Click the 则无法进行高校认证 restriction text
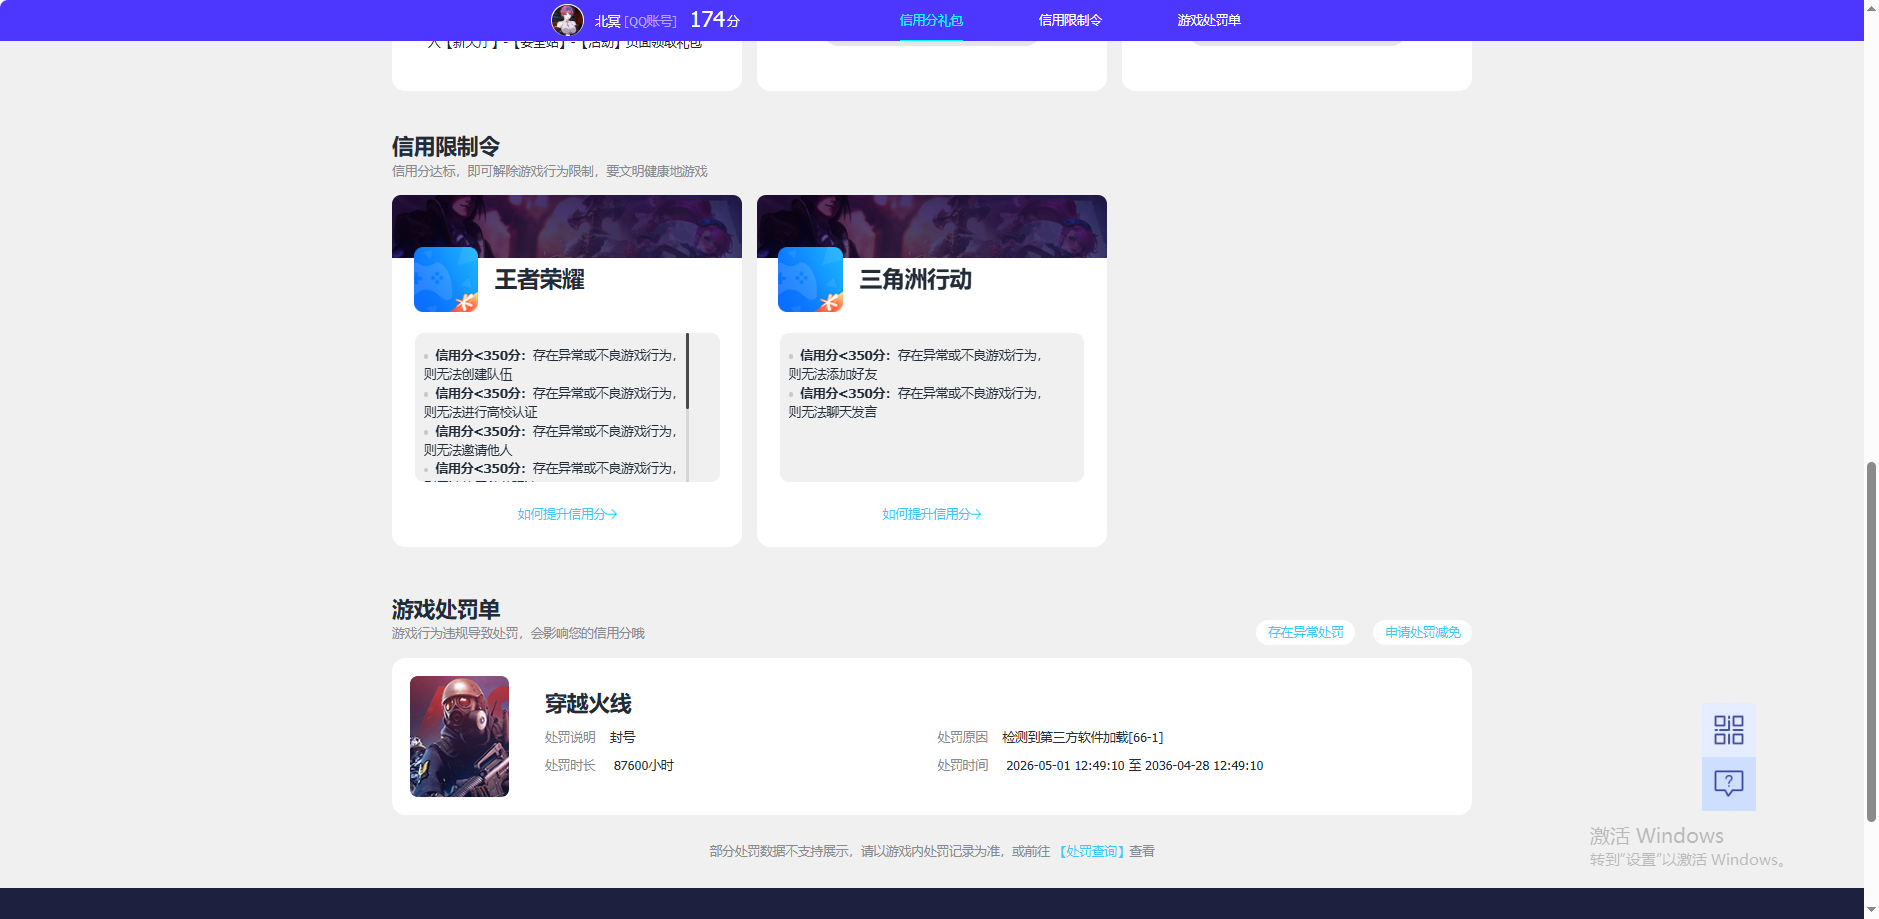 coord(481,412)
